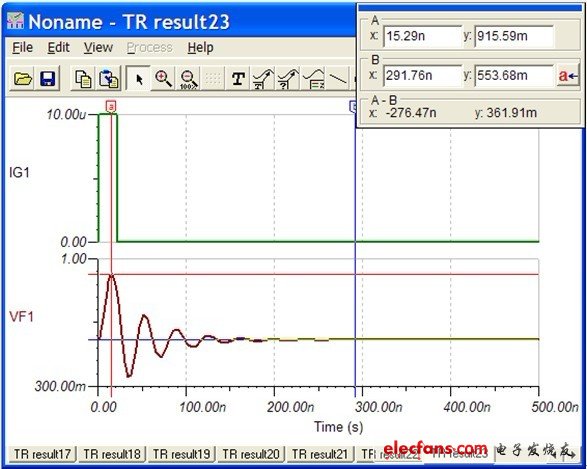Click the 100.00n time axis tick label
The width and height of the screenshot is (587, 469).
click(x=202, y=406)
